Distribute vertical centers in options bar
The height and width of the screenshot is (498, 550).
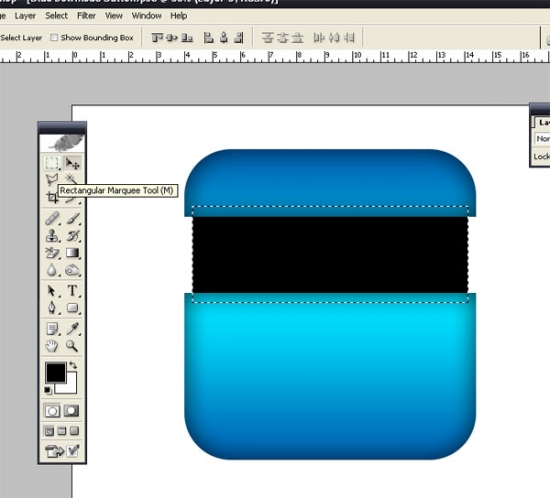point(282,38)
